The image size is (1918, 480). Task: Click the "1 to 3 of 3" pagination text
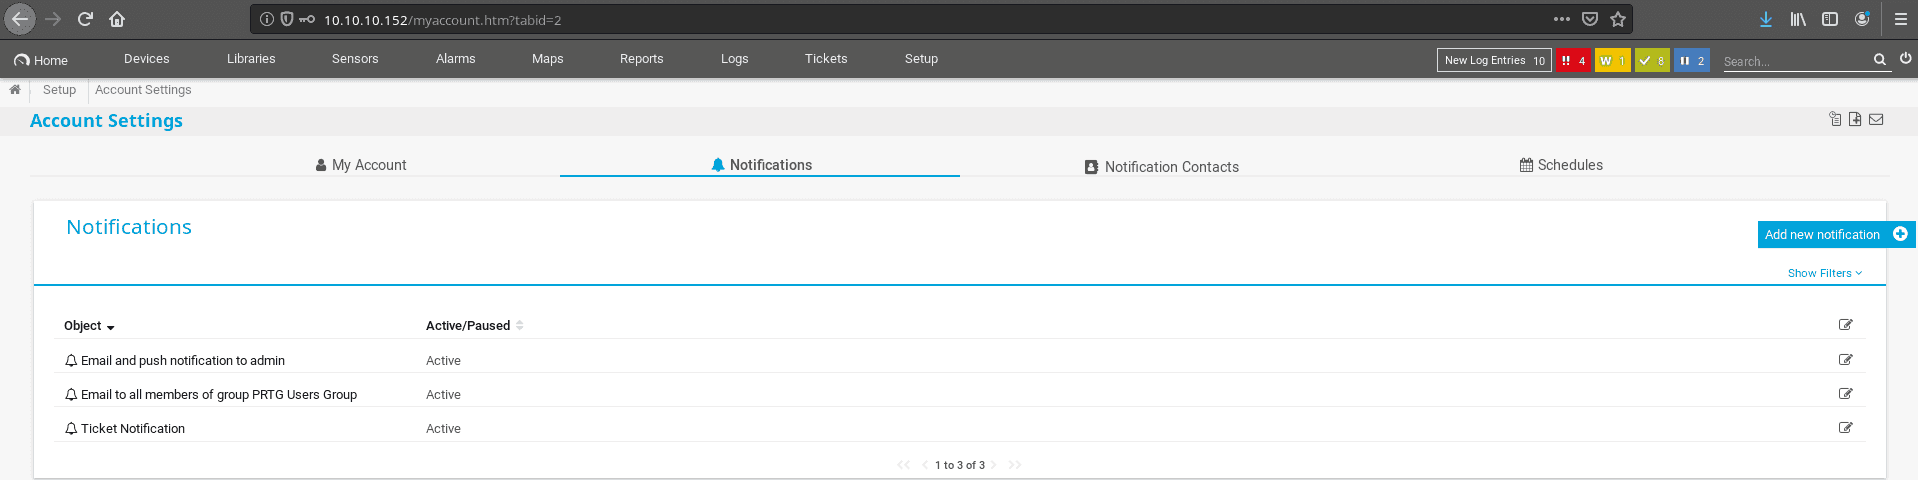[960, 465]
